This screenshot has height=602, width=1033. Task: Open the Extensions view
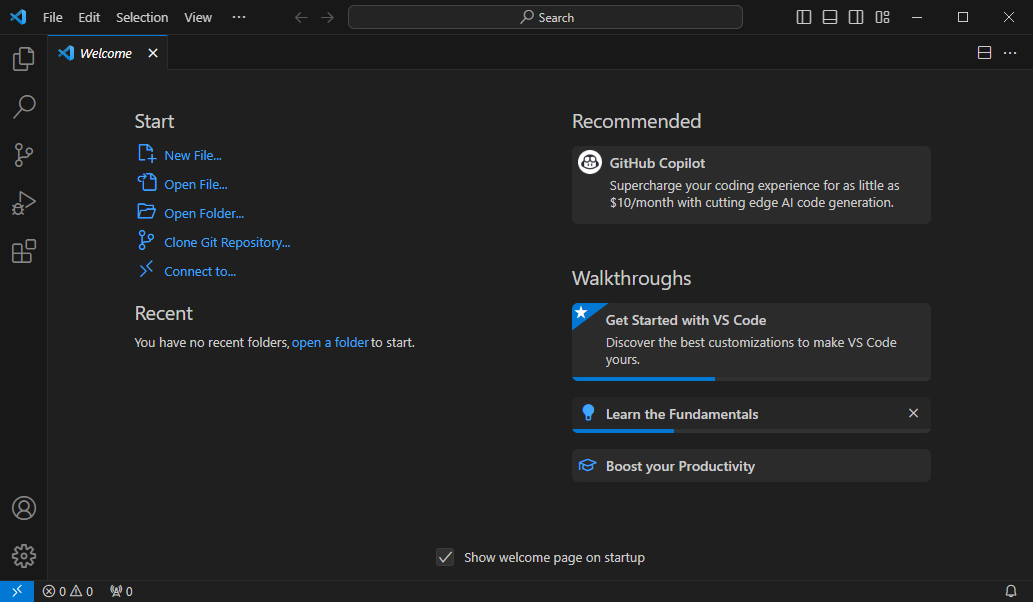click(23, 251)
